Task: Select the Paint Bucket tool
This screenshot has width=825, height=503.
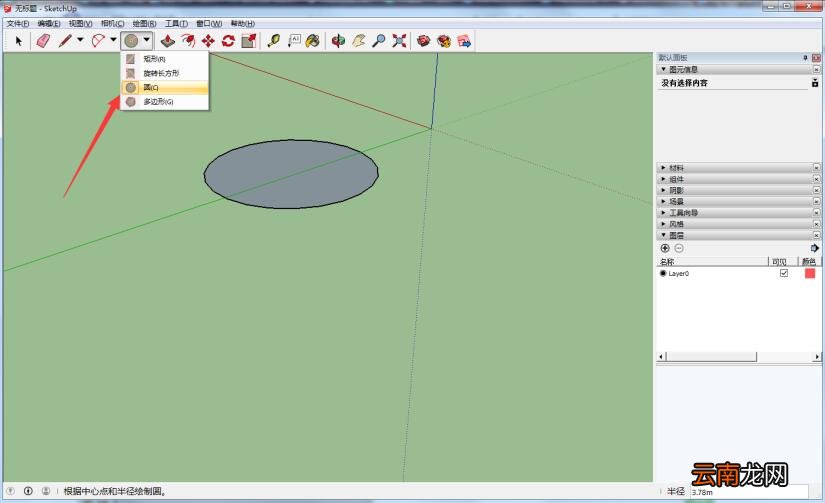Action: (313, 41)
